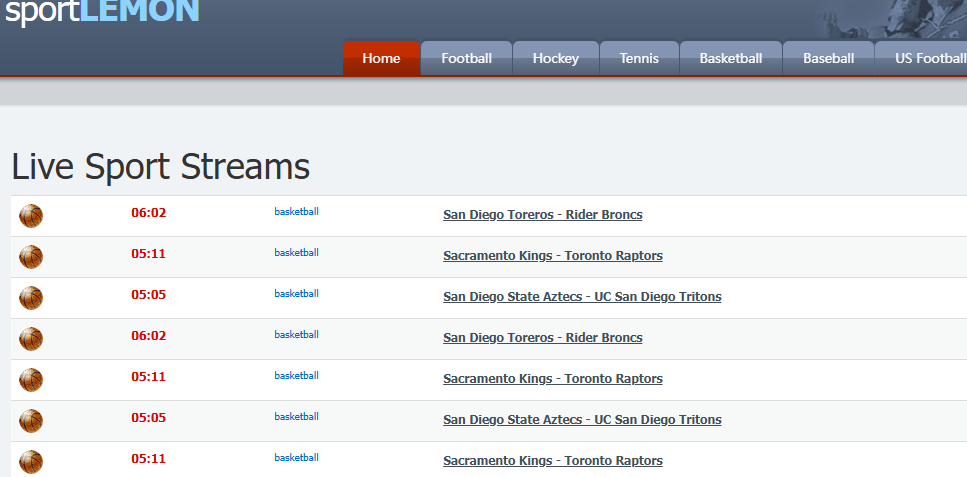
Task: Click basketball icon in first Sacramento Kings row
Action: click(31, 257)
